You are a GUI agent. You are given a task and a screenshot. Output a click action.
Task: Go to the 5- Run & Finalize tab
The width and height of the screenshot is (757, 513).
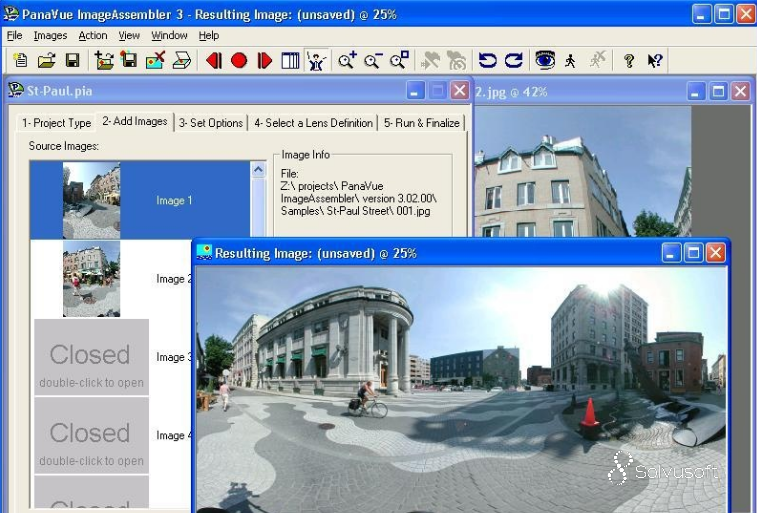coord(421,123)
